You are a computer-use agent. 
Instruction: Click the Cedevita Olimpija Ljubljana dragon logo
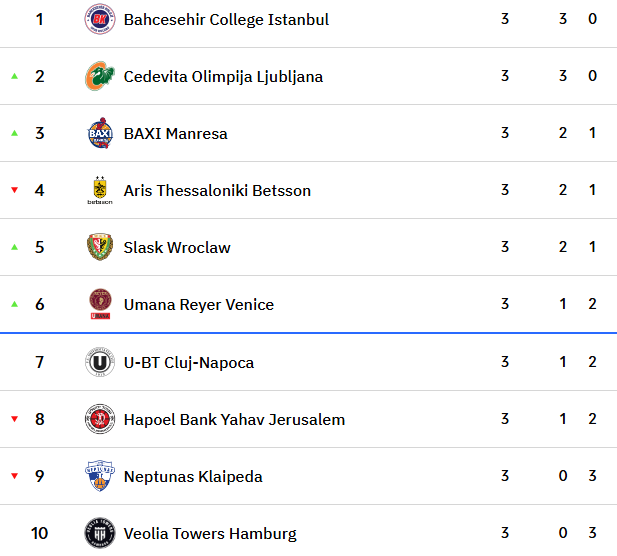point(100,76)
